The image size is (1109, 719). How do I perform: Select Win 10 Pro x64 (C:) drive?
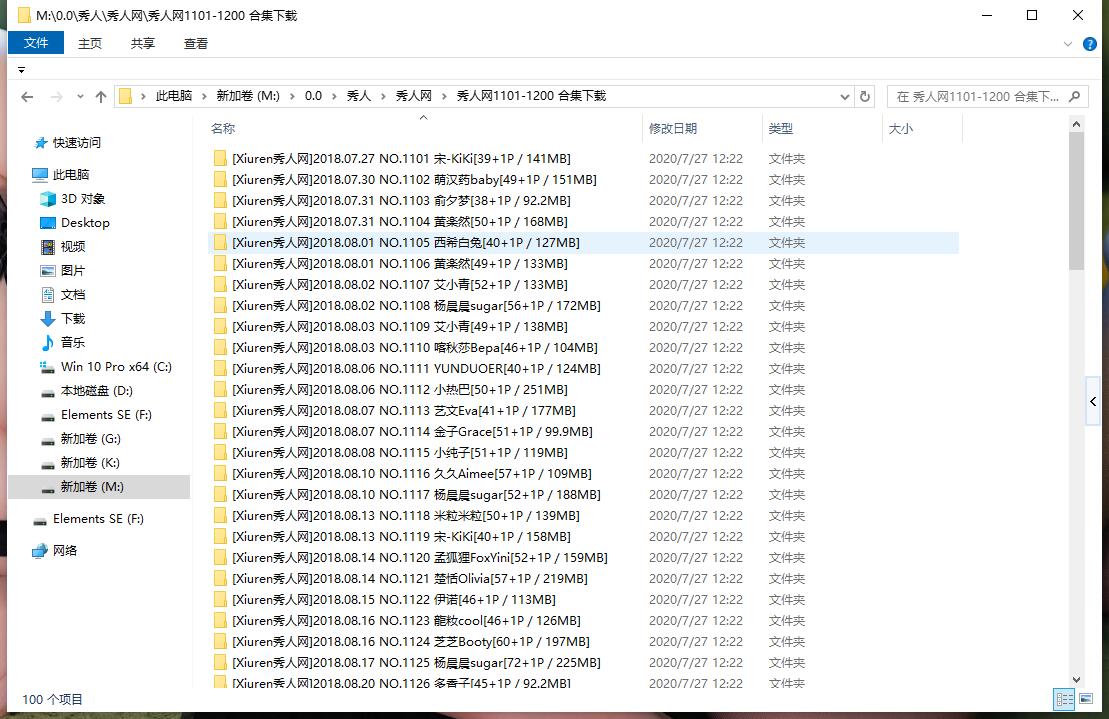click(116, 367)
